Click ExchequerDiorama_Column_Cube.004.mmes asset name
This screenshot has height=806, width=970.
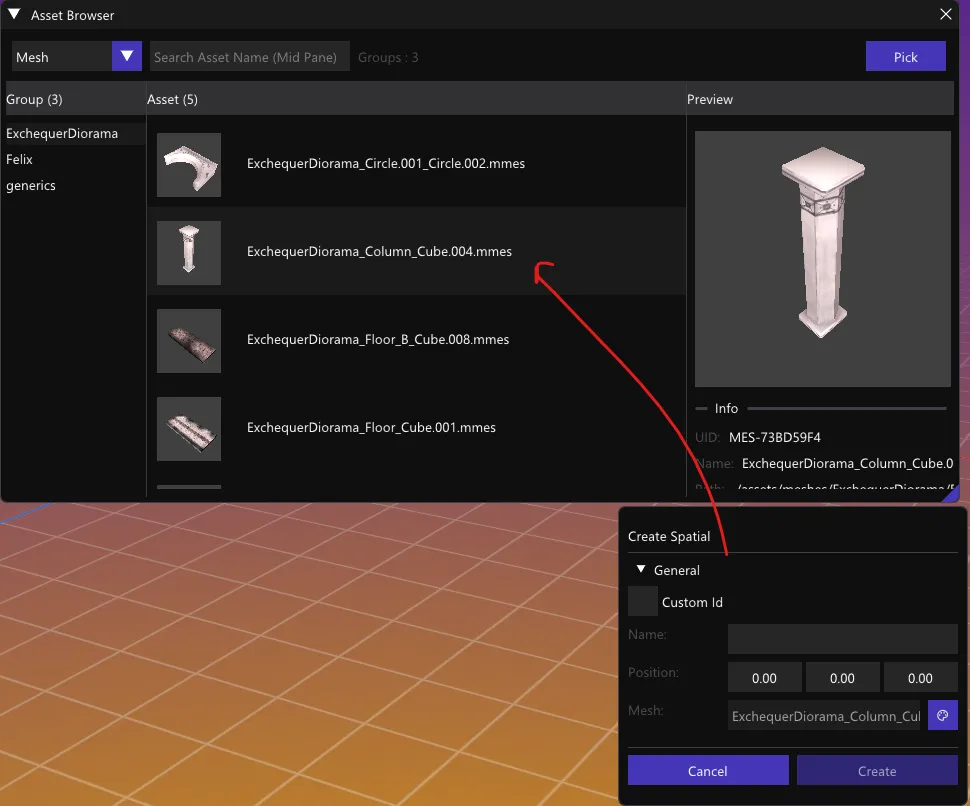click(x=379, y=252)
